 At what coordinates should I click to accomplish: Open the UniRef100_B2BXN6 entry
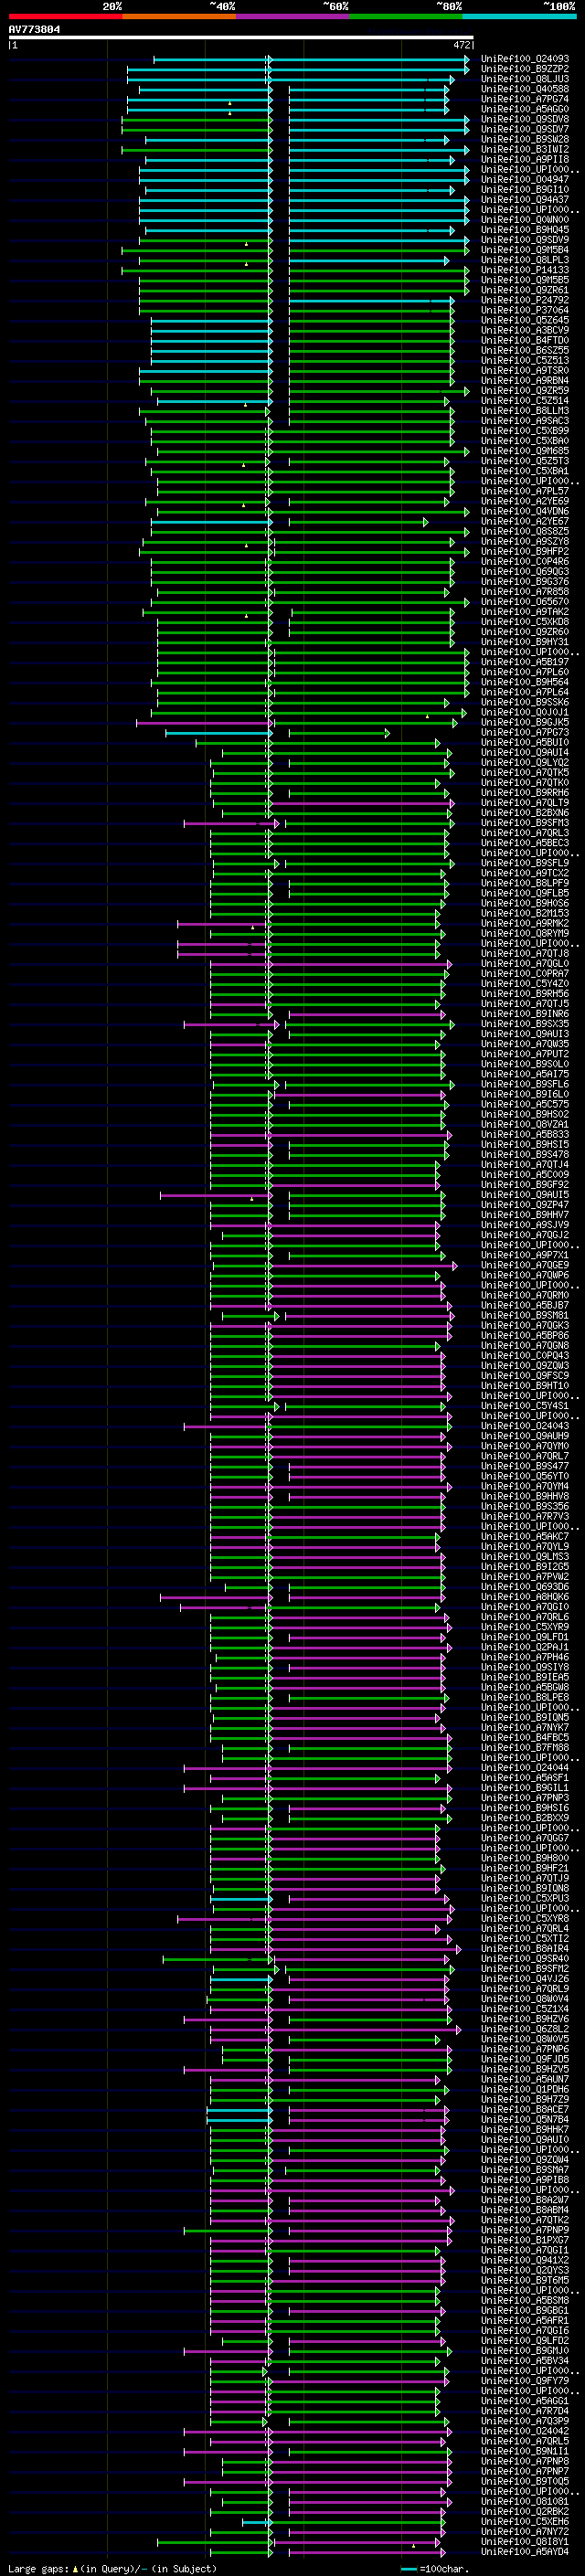[x=525, y=813]
